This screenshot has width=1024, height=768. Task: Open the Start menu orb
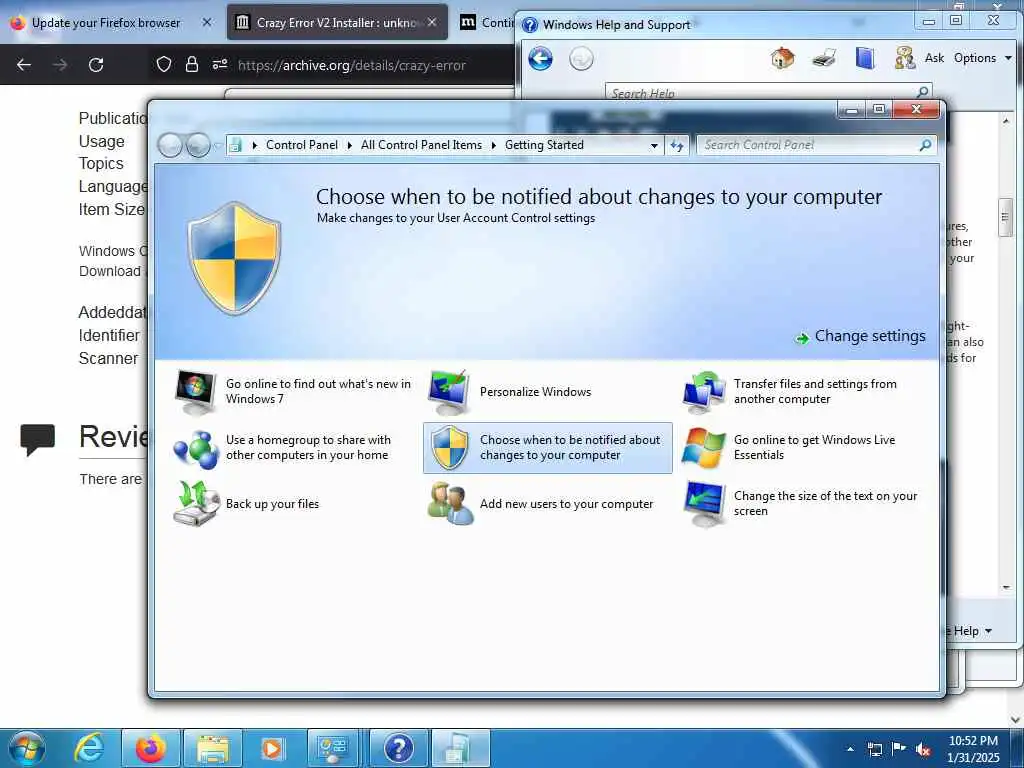[x=28, y=748]
